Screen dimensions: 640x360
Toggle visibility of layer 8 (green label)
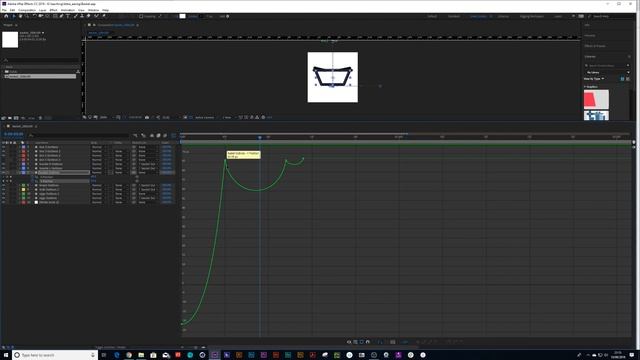[4, 185]
